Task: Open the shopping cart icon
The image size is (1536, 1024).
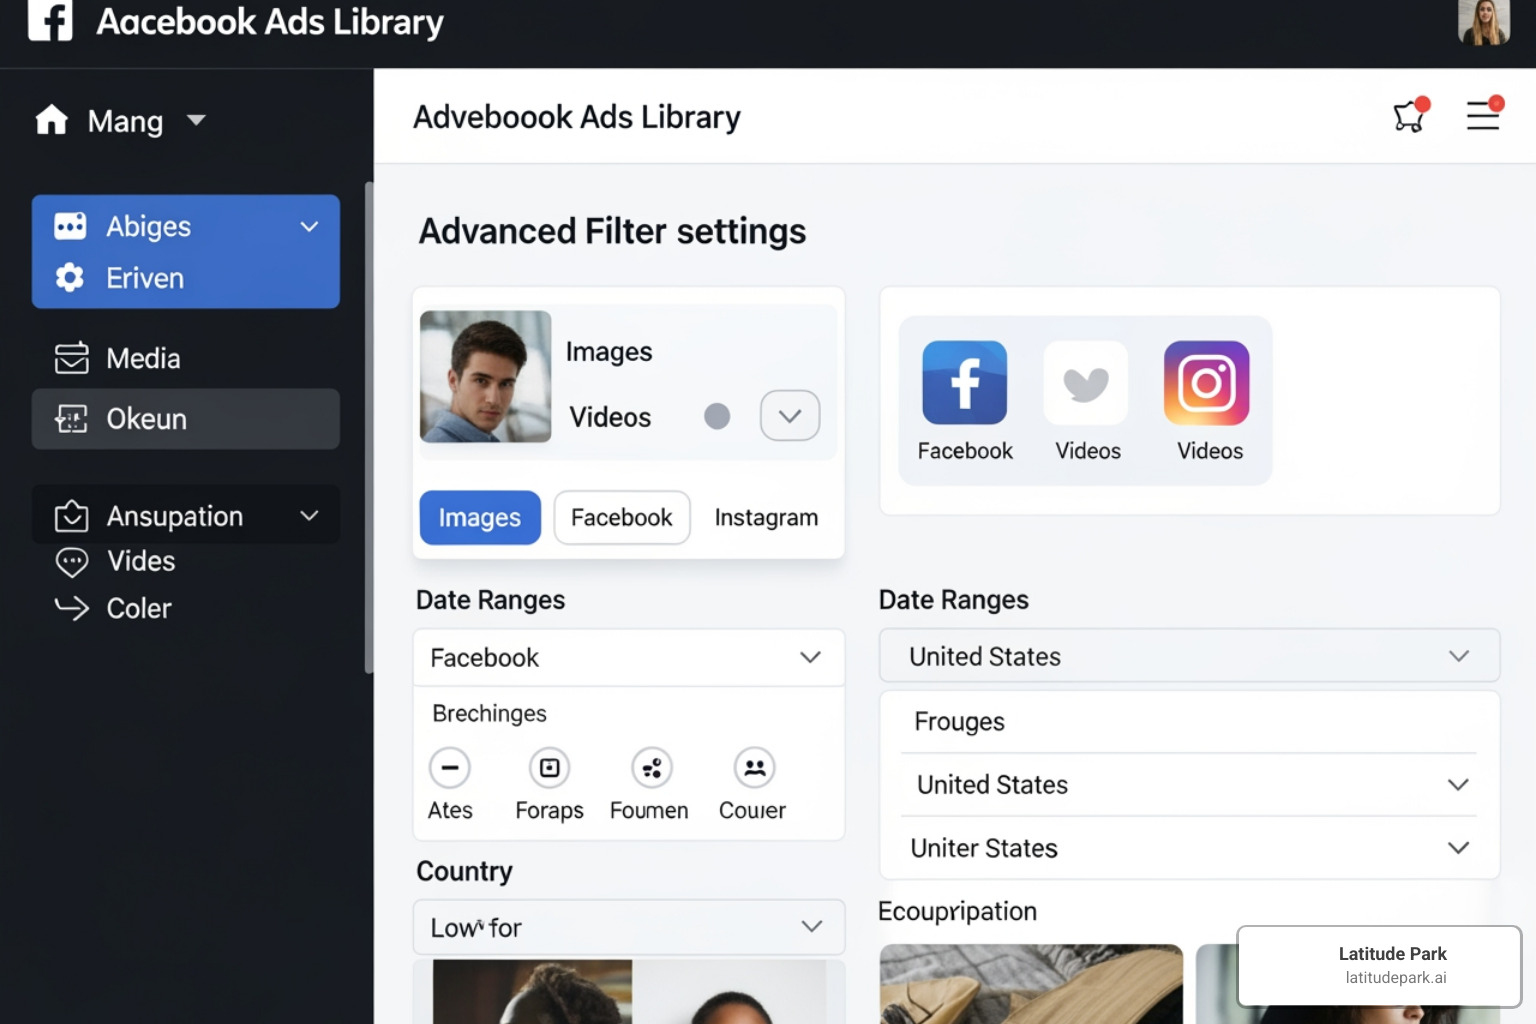Action: point(1408,117)
